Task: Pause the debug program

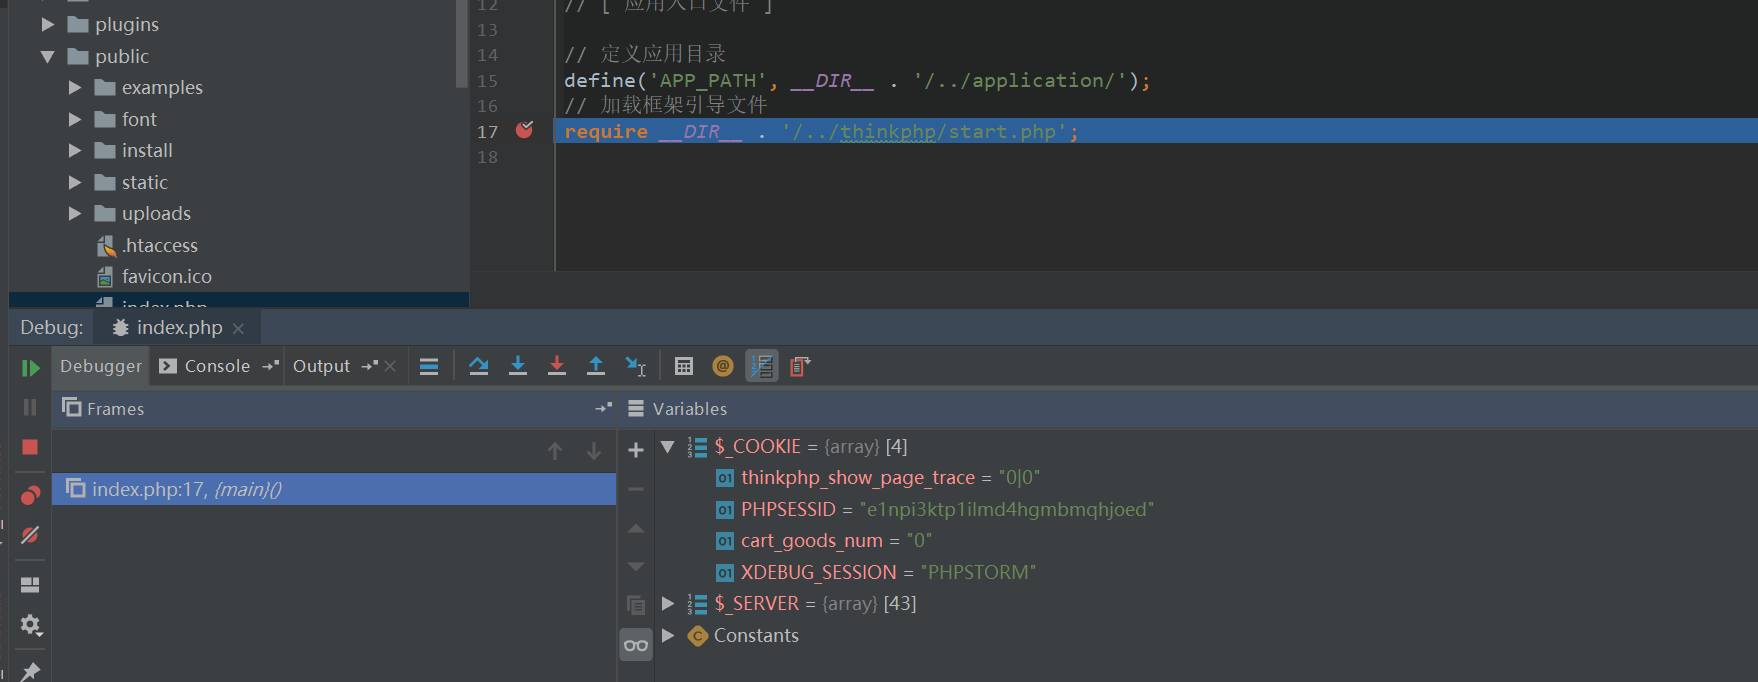Action: point(30,407)
